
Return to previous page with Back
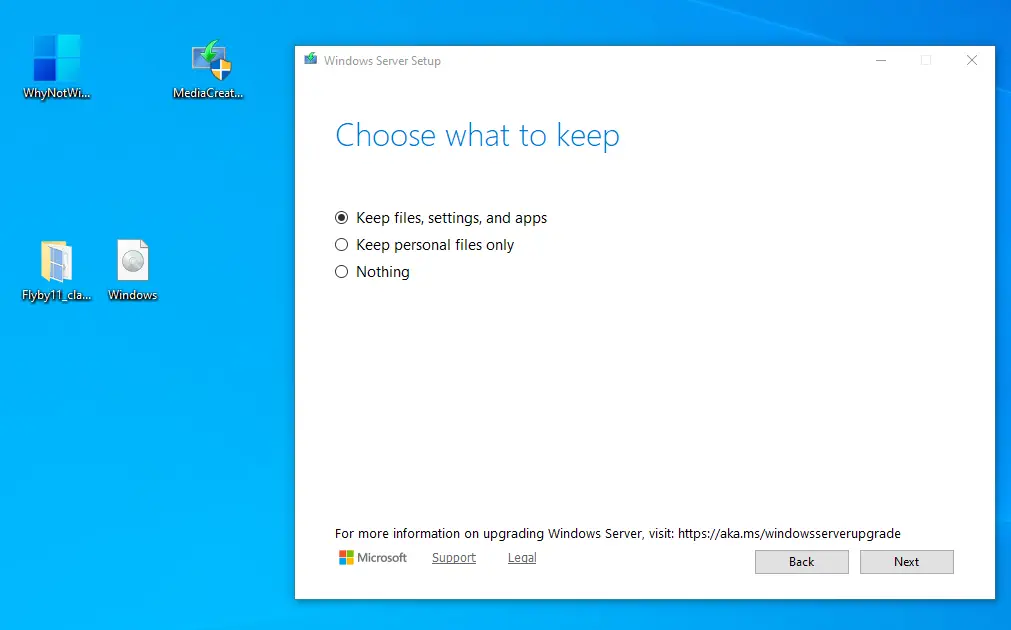[x=801, y=562]
